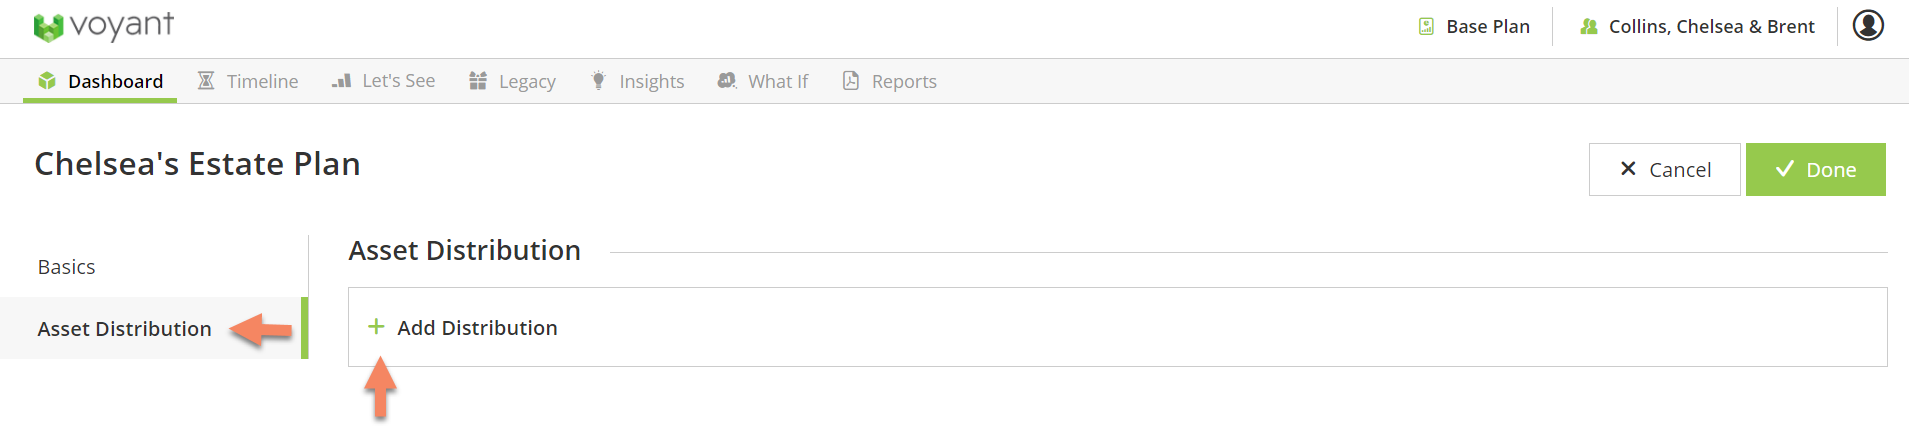Click the What If icon
Screen dimensions: 1909x438
(x=727, y=81)
